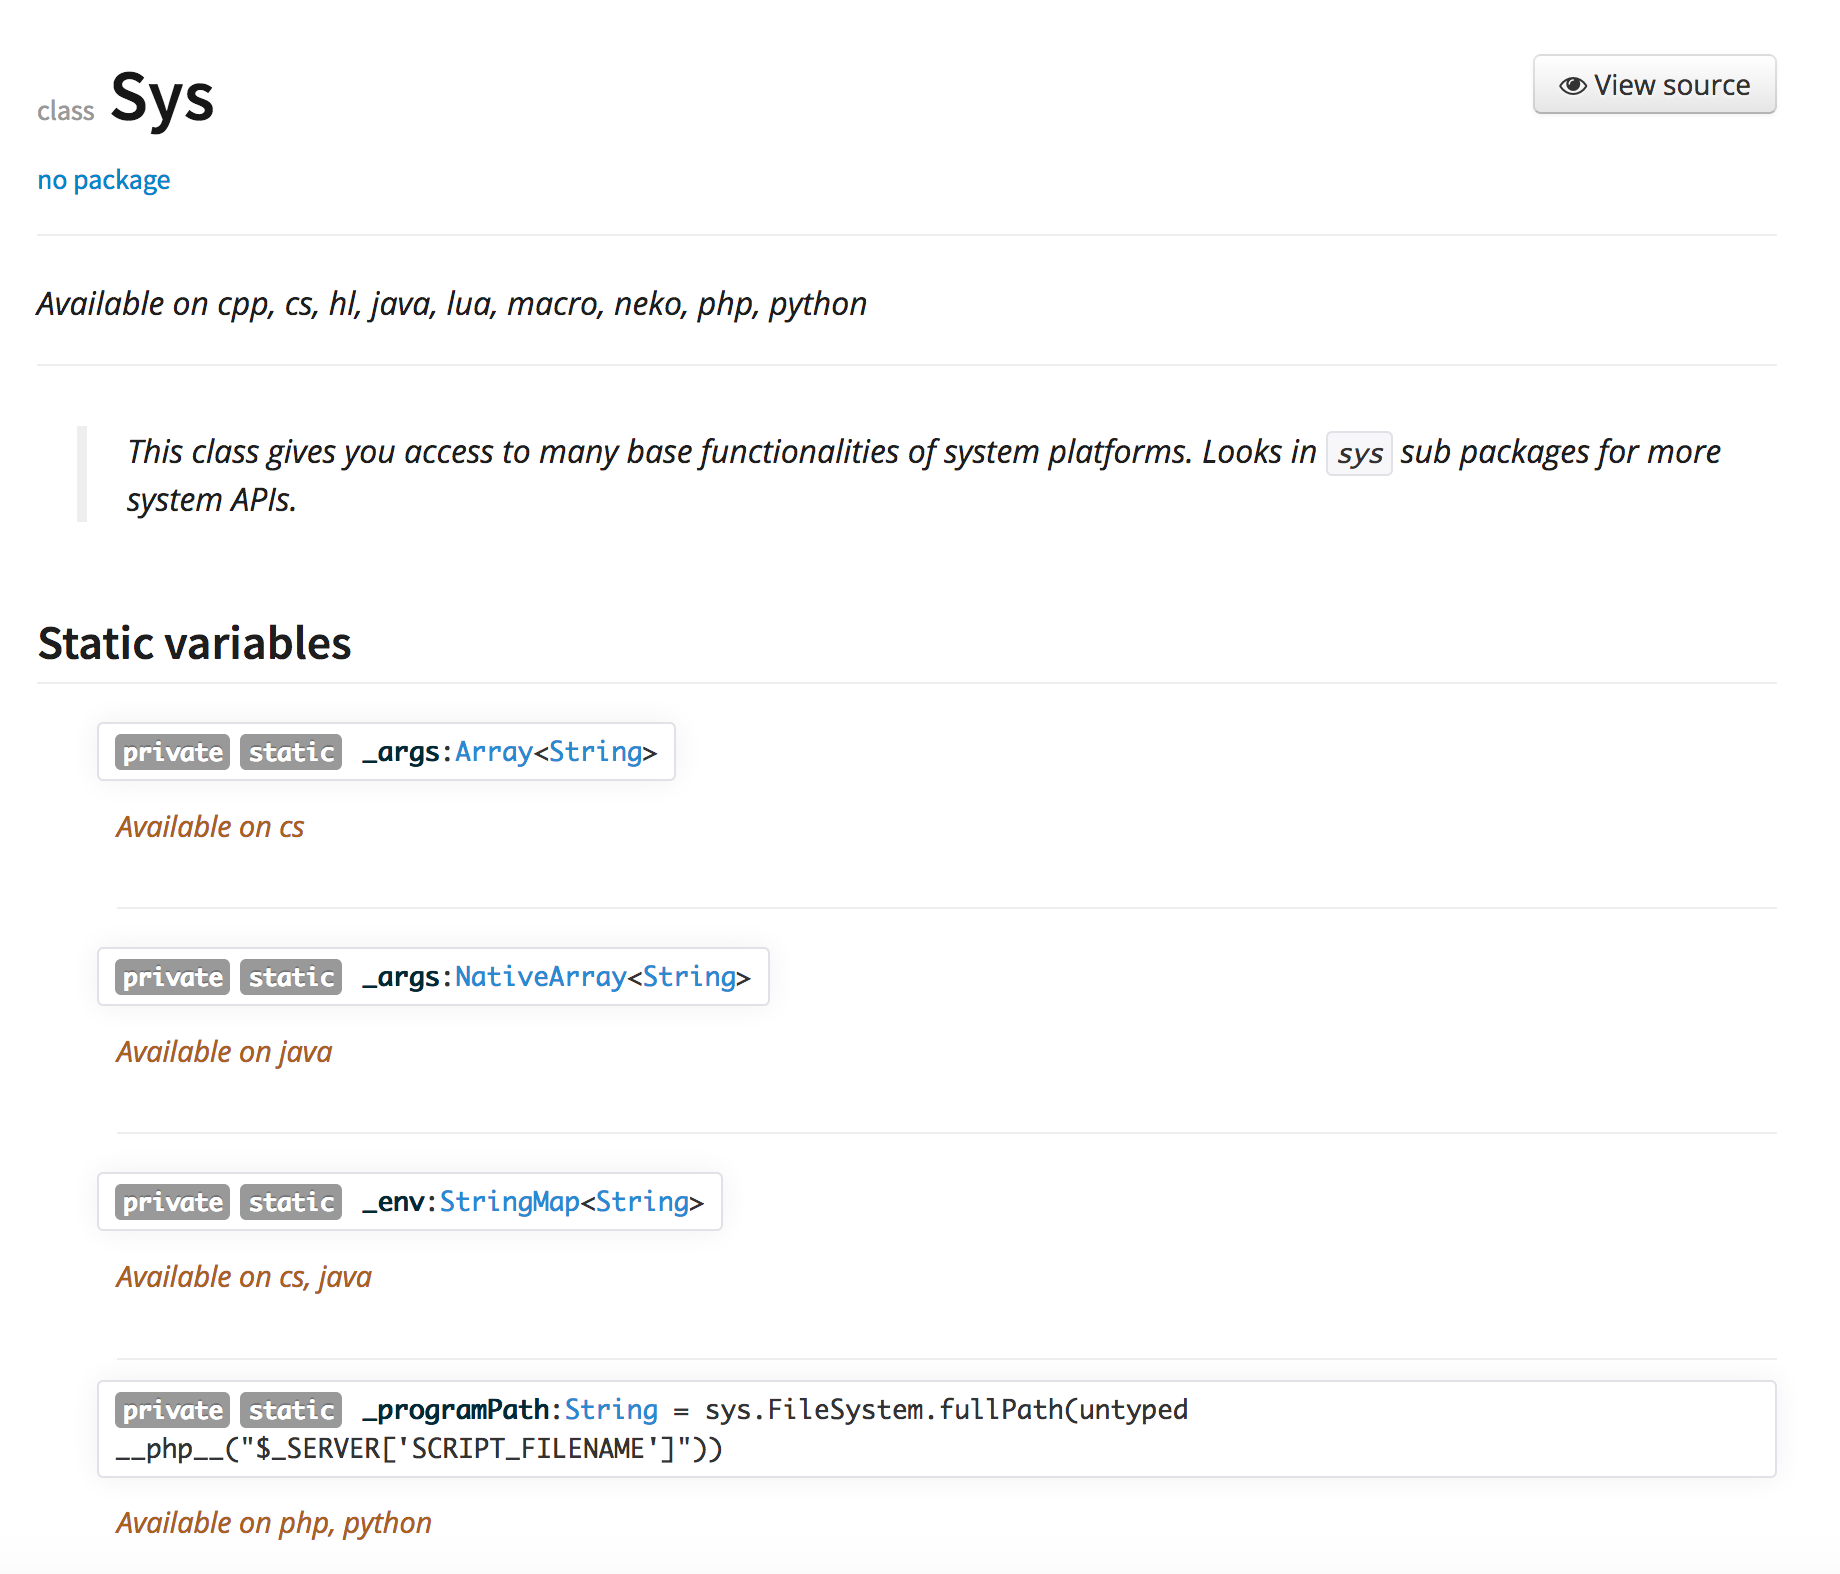This screenshot has width=1840, height=1574.
Task: Click the static badge on _env variable
Action: [x=290, y=1201]
